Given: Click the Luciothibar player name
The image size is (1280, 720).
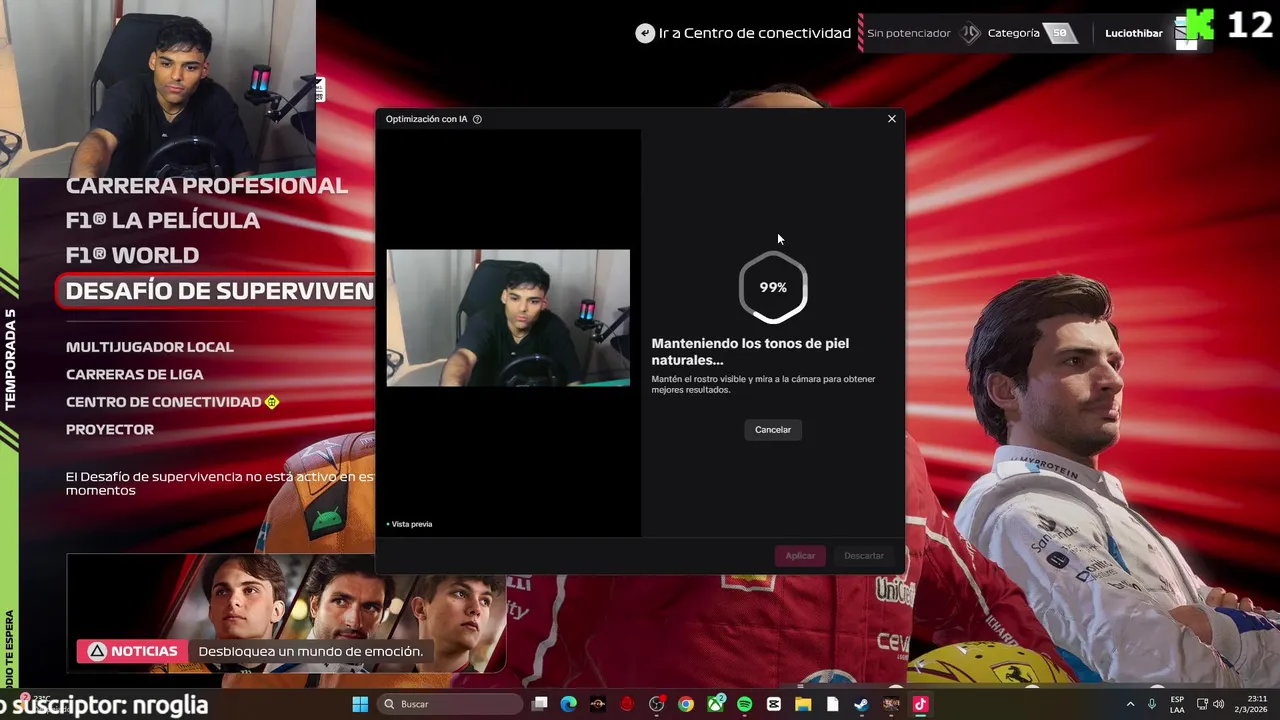Looking at the screenshot, I should coord(1134,33).
